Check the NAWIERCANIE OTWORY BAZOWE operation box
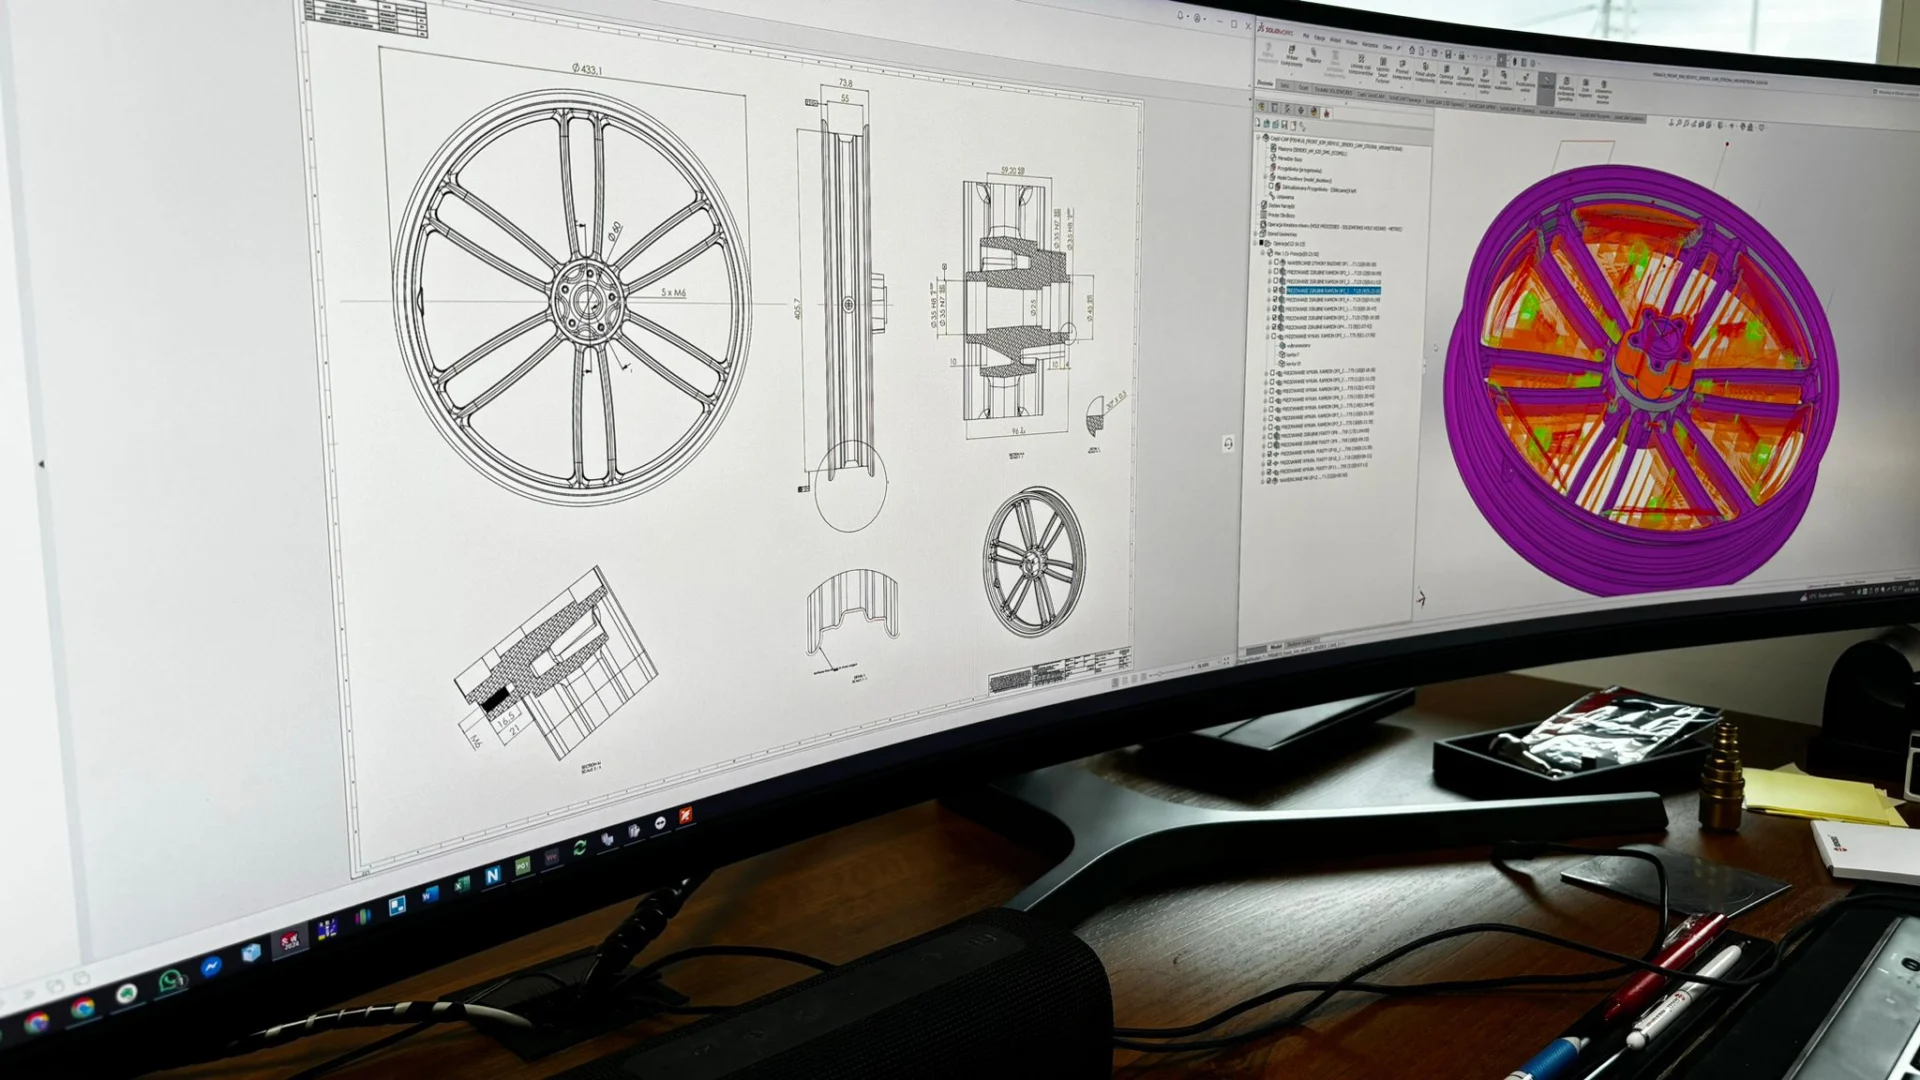Viewport: 1920px width, 1080px height. click(1276, 262)
